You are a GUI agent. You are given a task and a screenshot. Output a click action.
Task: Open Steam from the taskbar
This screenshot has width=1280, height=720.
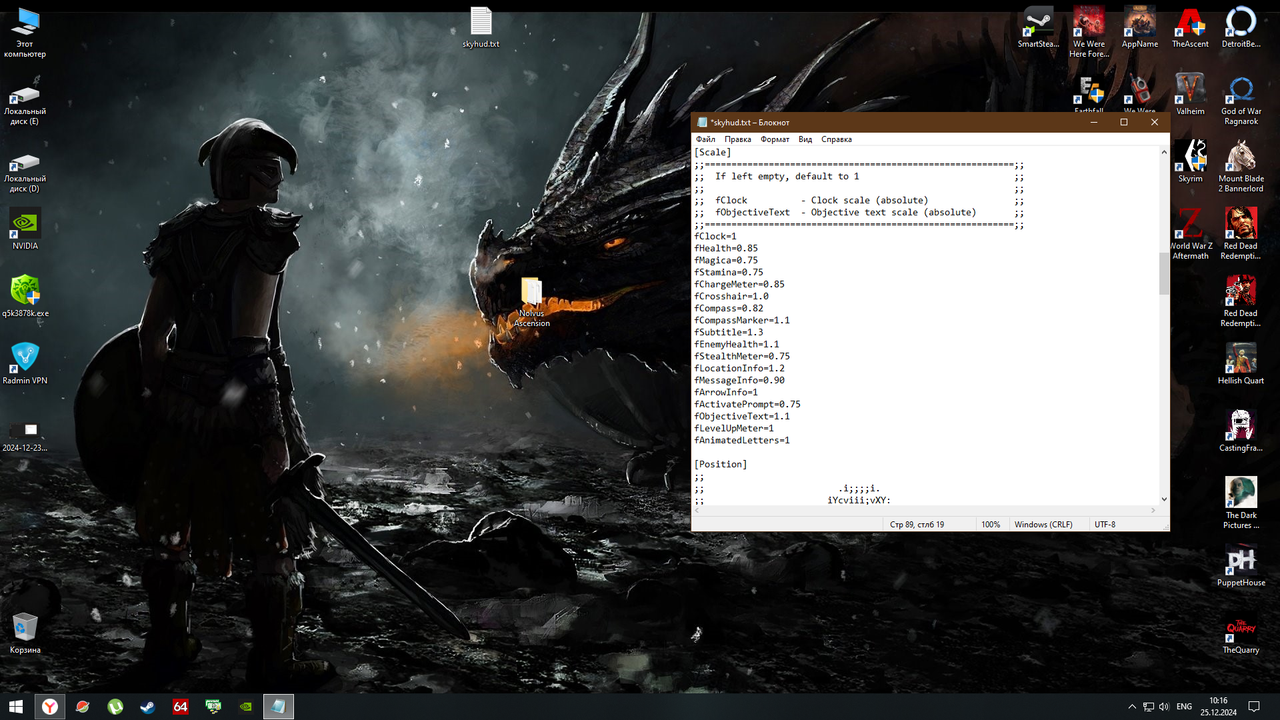(x=147, y=706)
